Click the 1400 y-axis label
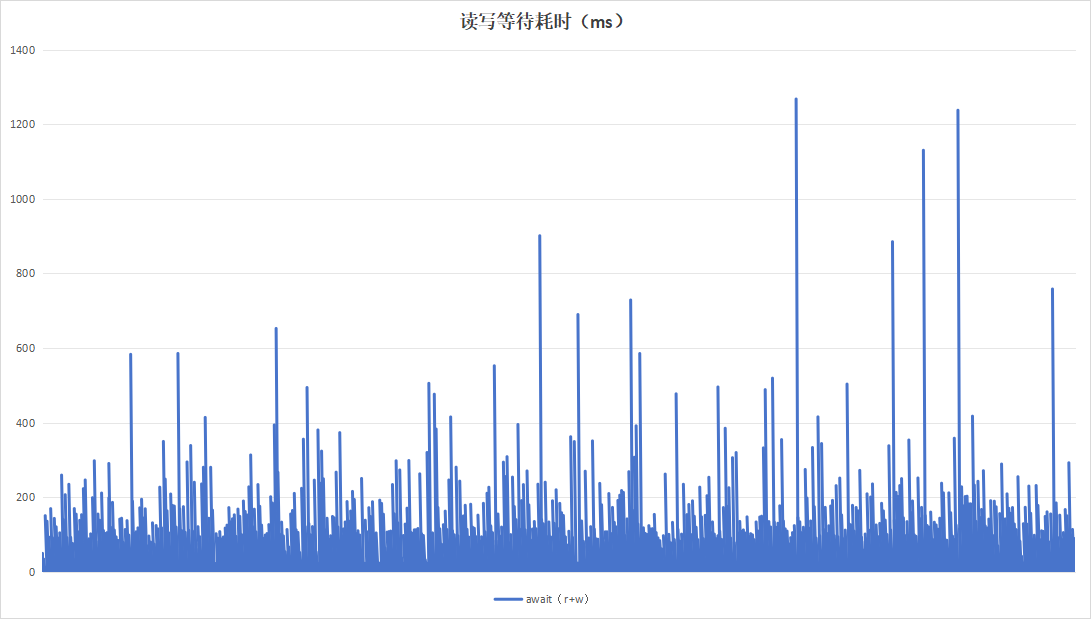Screen dimensions: 1091x619 click(x=23, y=50)
